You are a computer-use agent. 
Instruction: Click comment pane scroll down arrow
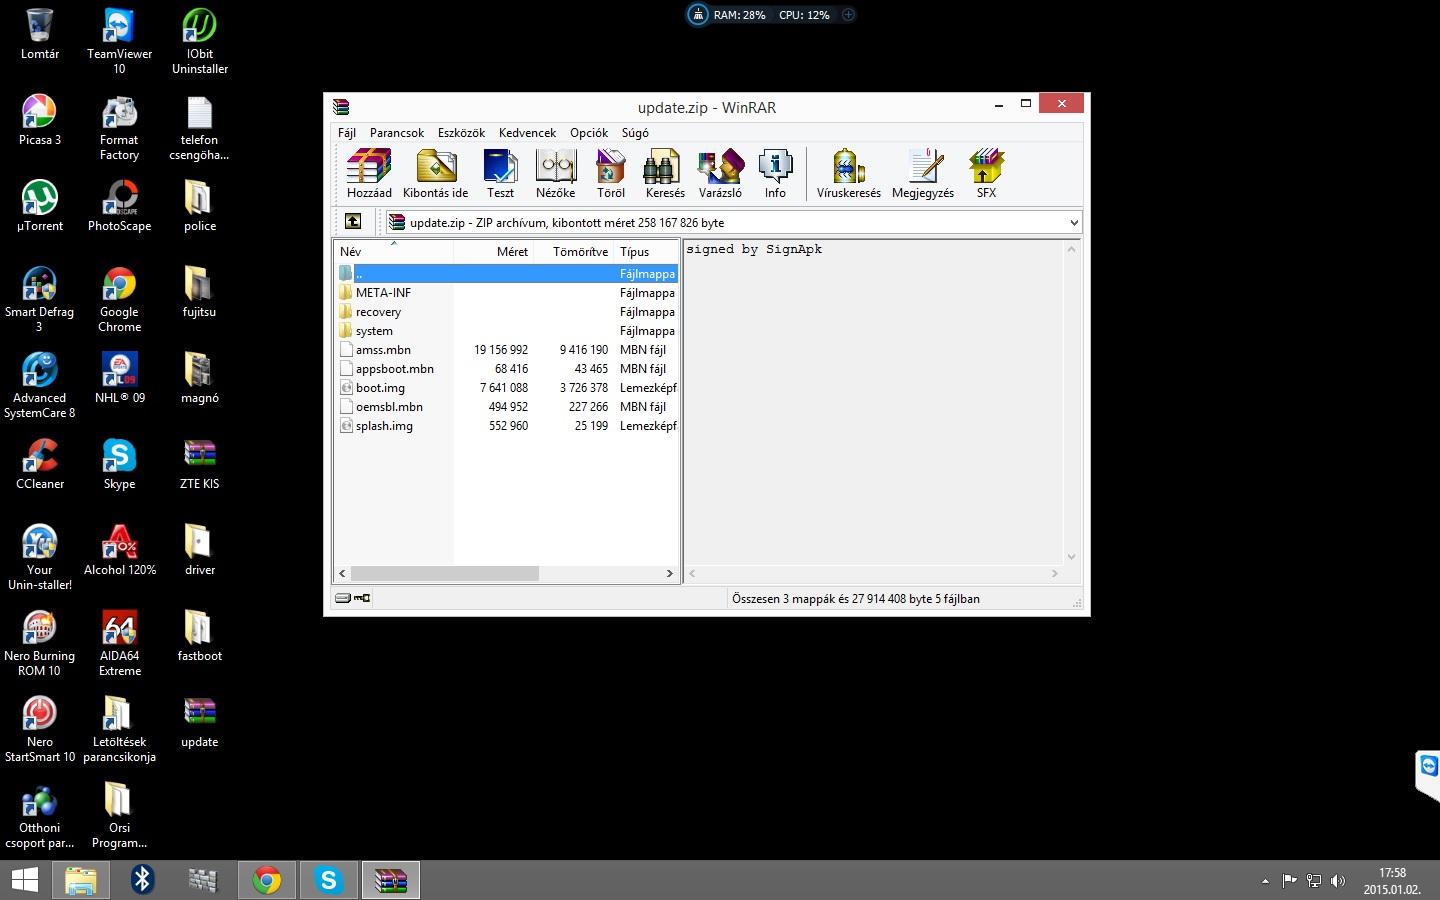tap(1071, 557)
